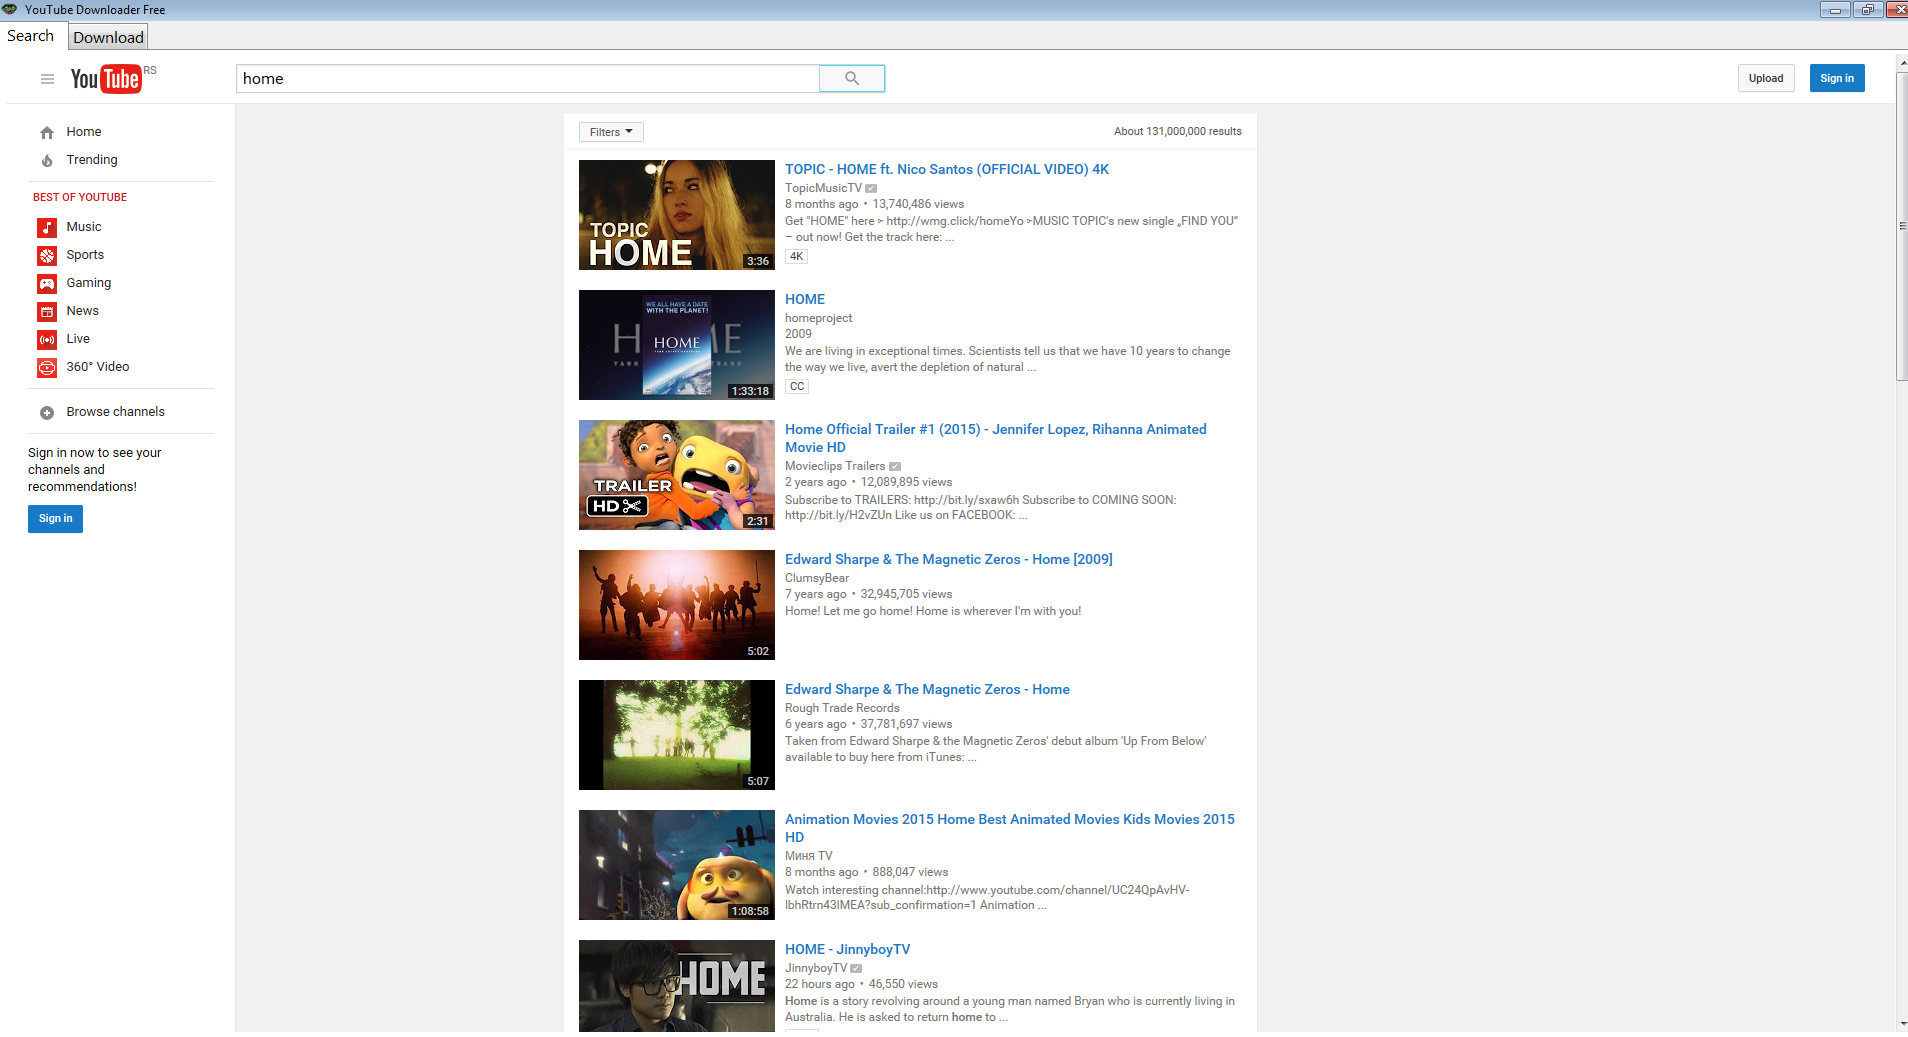Click the Live broadcast icon
This screenshot has height=1037, width=1908.
click(x=47, y=340)
